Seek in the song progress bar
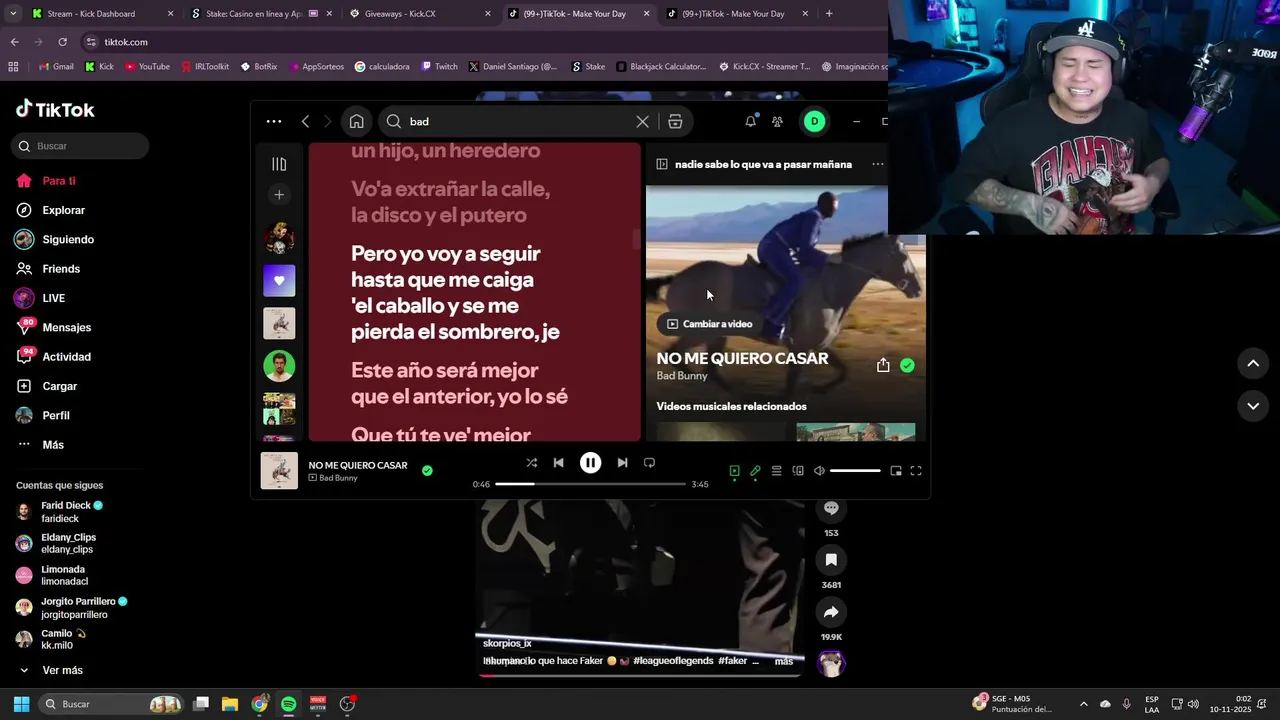Viewport: 1280px width, 720px height. click(590, 484)
